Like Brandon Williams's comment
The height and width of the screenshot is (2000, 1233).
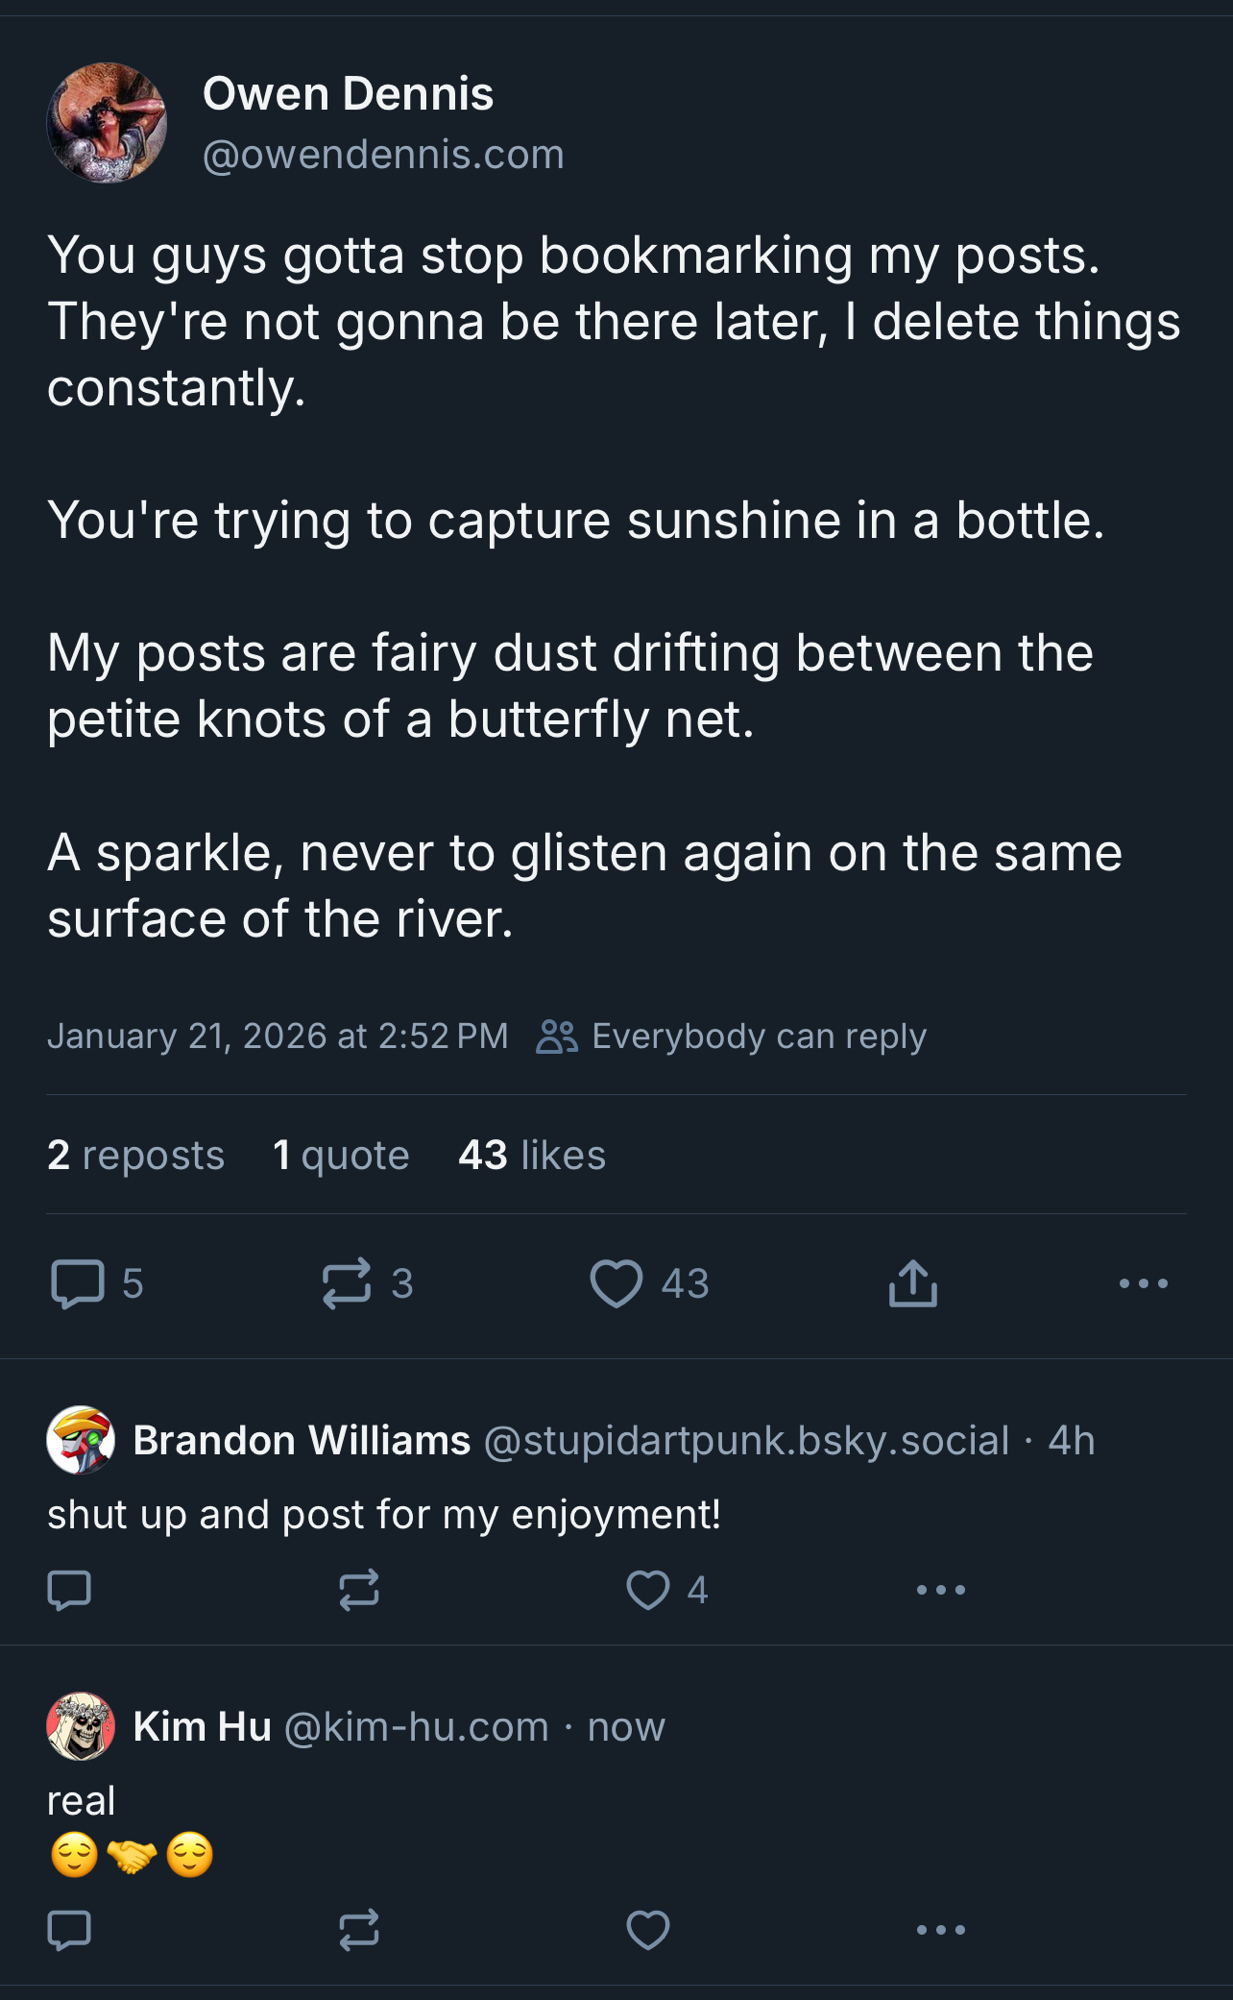648,1589
